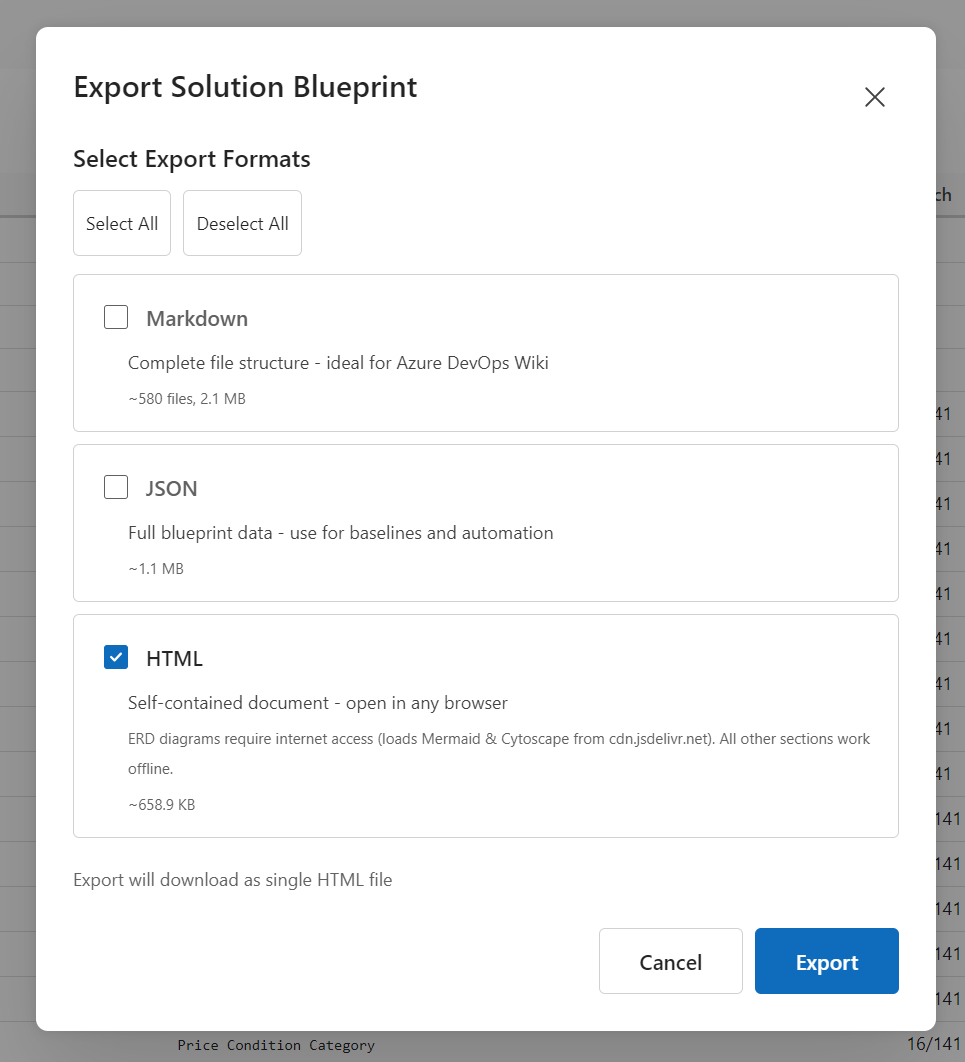Click 'Self-contained document' HTML description
Screen dimensions: 965x1062
[x=318, y=703]
